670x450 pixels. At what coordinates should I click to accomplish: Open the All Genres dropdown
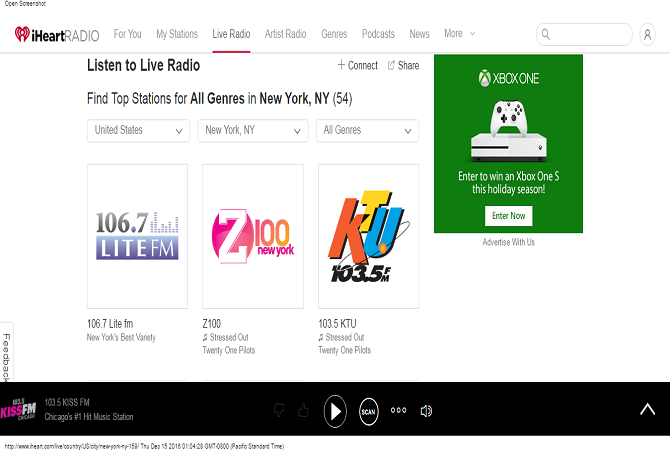click(367, 130)
